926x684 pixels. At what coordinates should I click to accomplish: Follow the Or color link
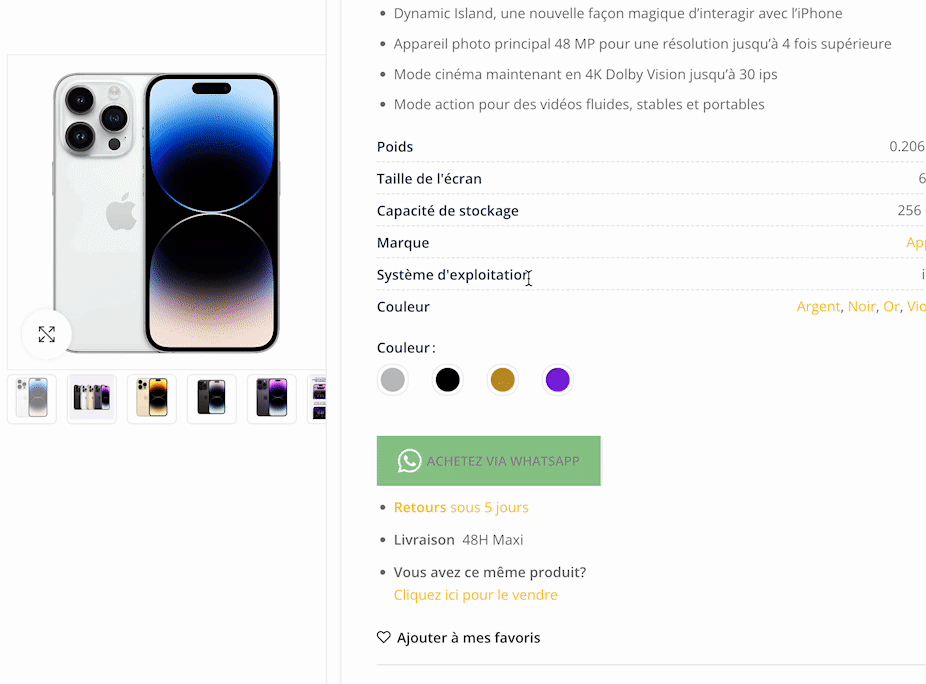[891, 307]
